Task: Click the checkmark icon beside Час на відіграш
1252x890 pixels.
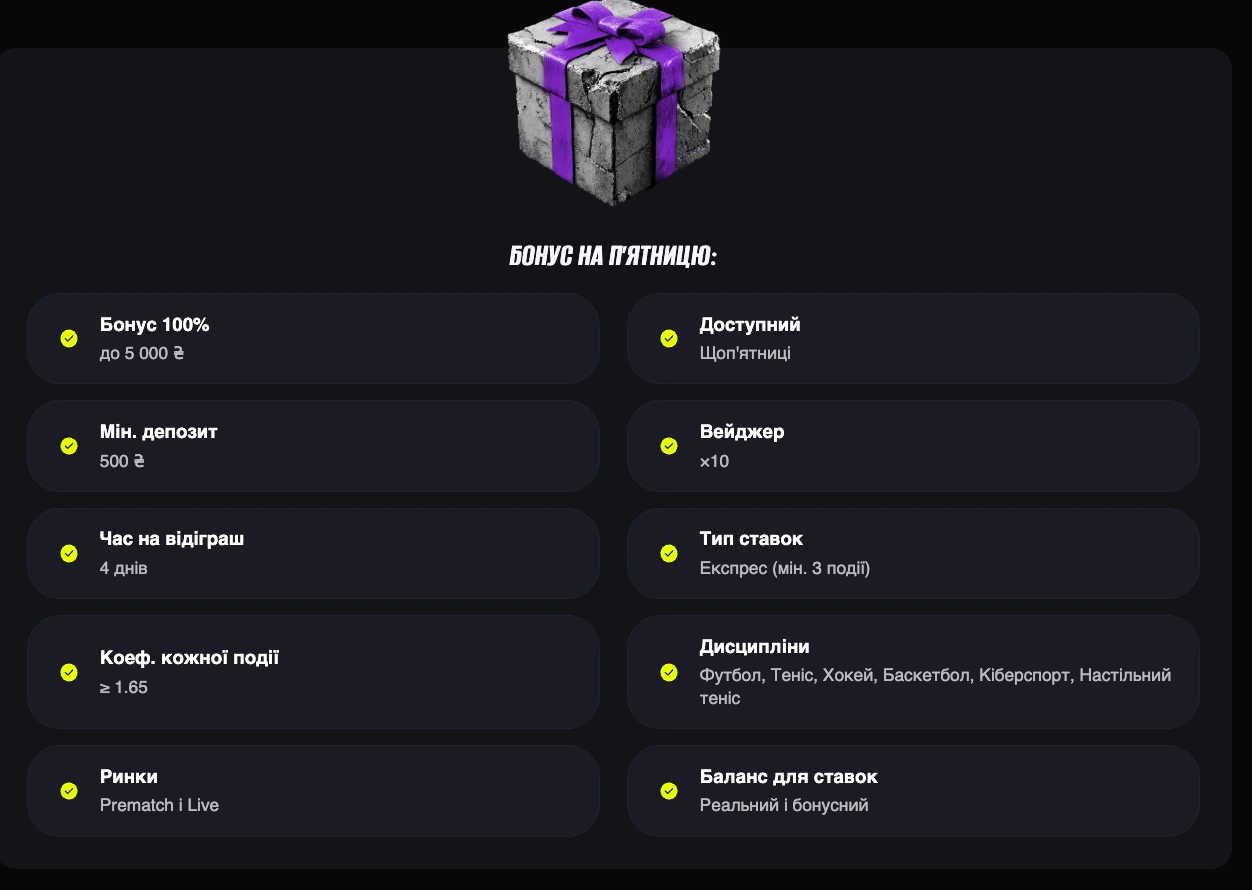Action: coord(69,553)
